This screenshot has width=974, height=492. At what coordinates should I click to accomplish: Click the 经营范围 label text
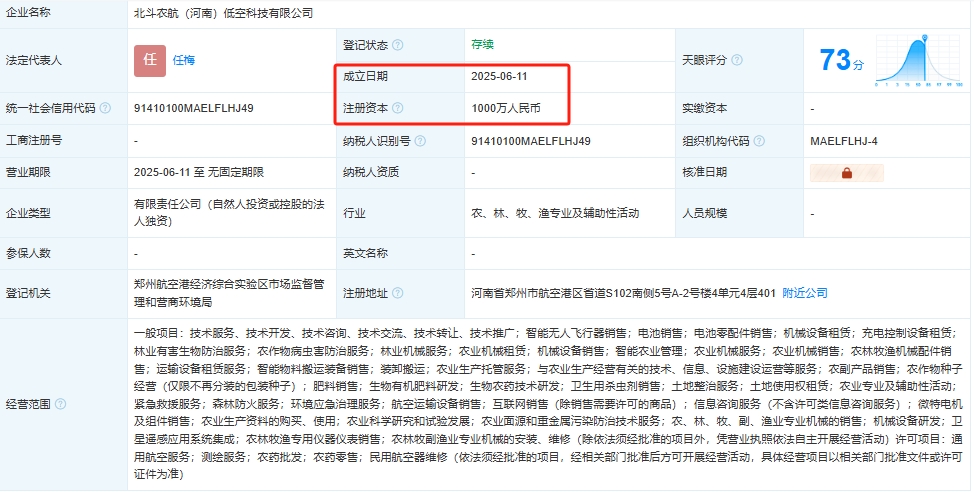tap(28, 404)
